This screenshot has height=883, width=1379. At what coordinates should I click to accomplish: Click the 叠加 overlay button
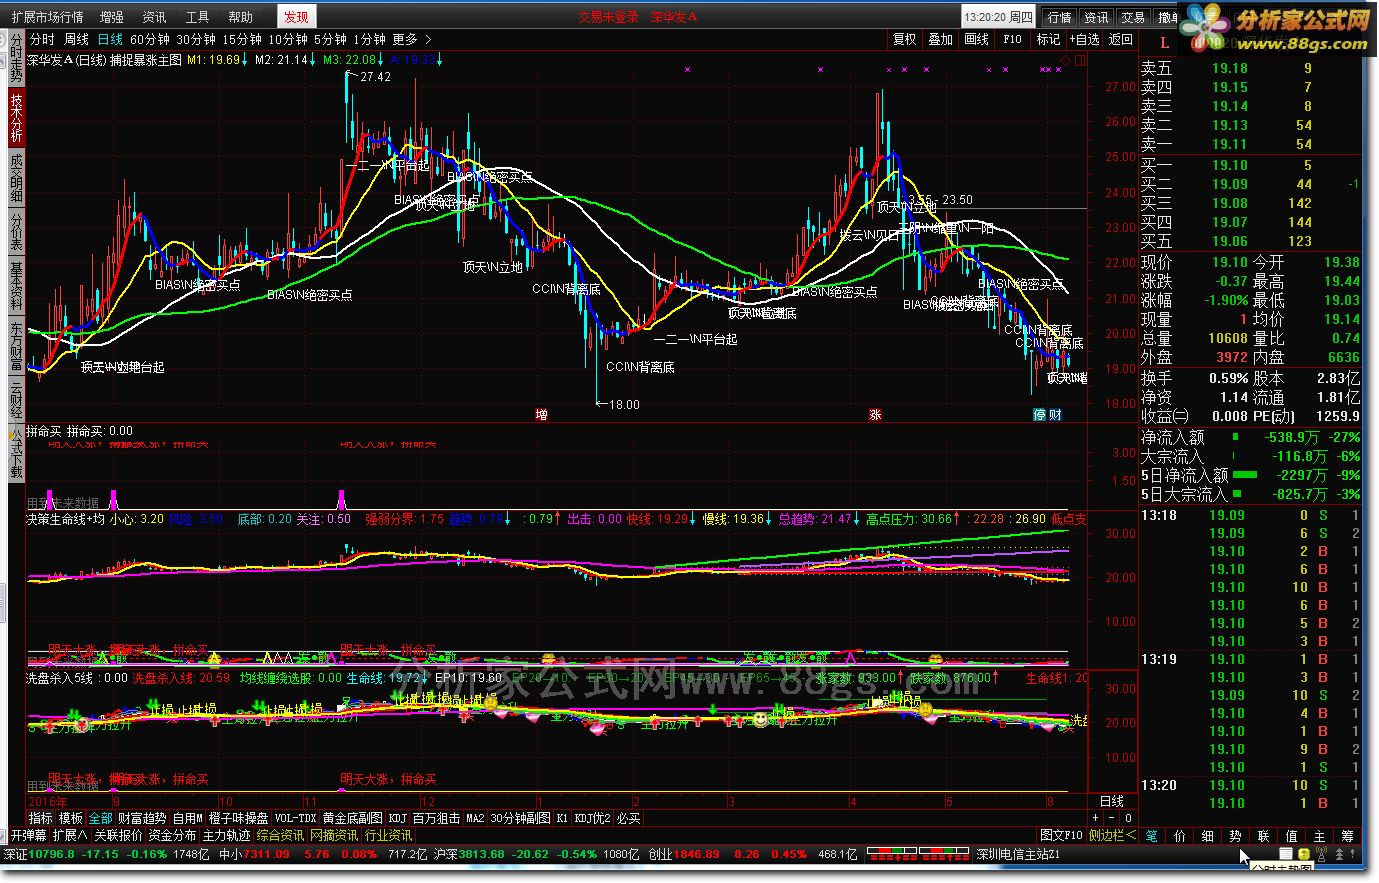941,39
